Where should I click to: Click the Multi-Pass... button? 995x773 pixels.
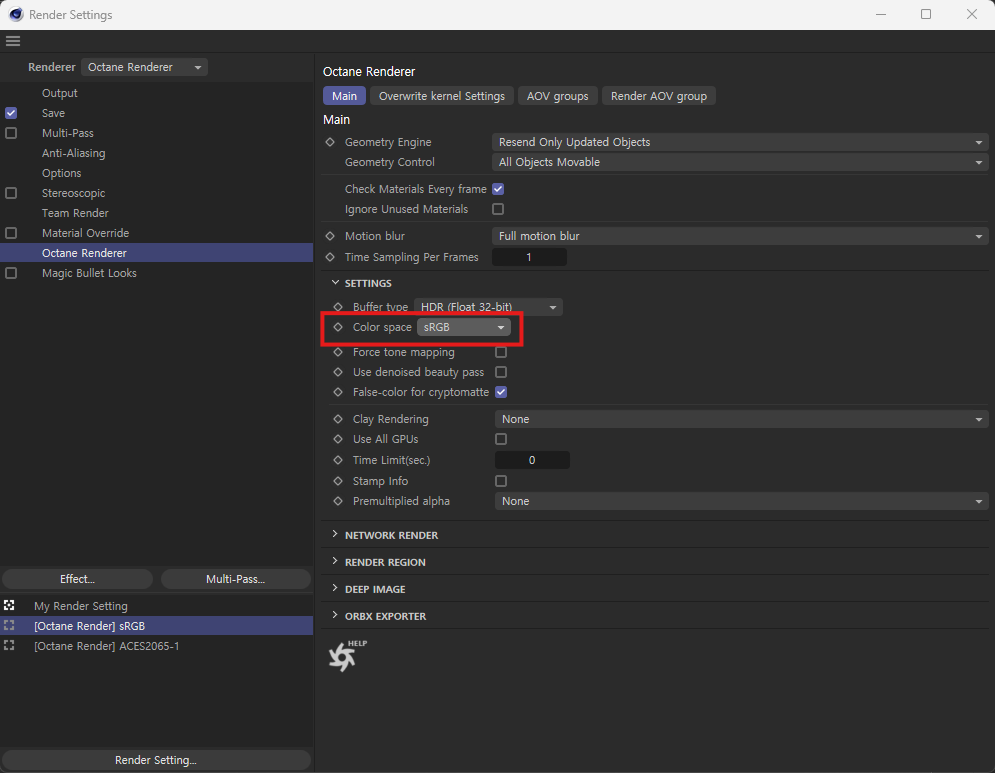235,579
